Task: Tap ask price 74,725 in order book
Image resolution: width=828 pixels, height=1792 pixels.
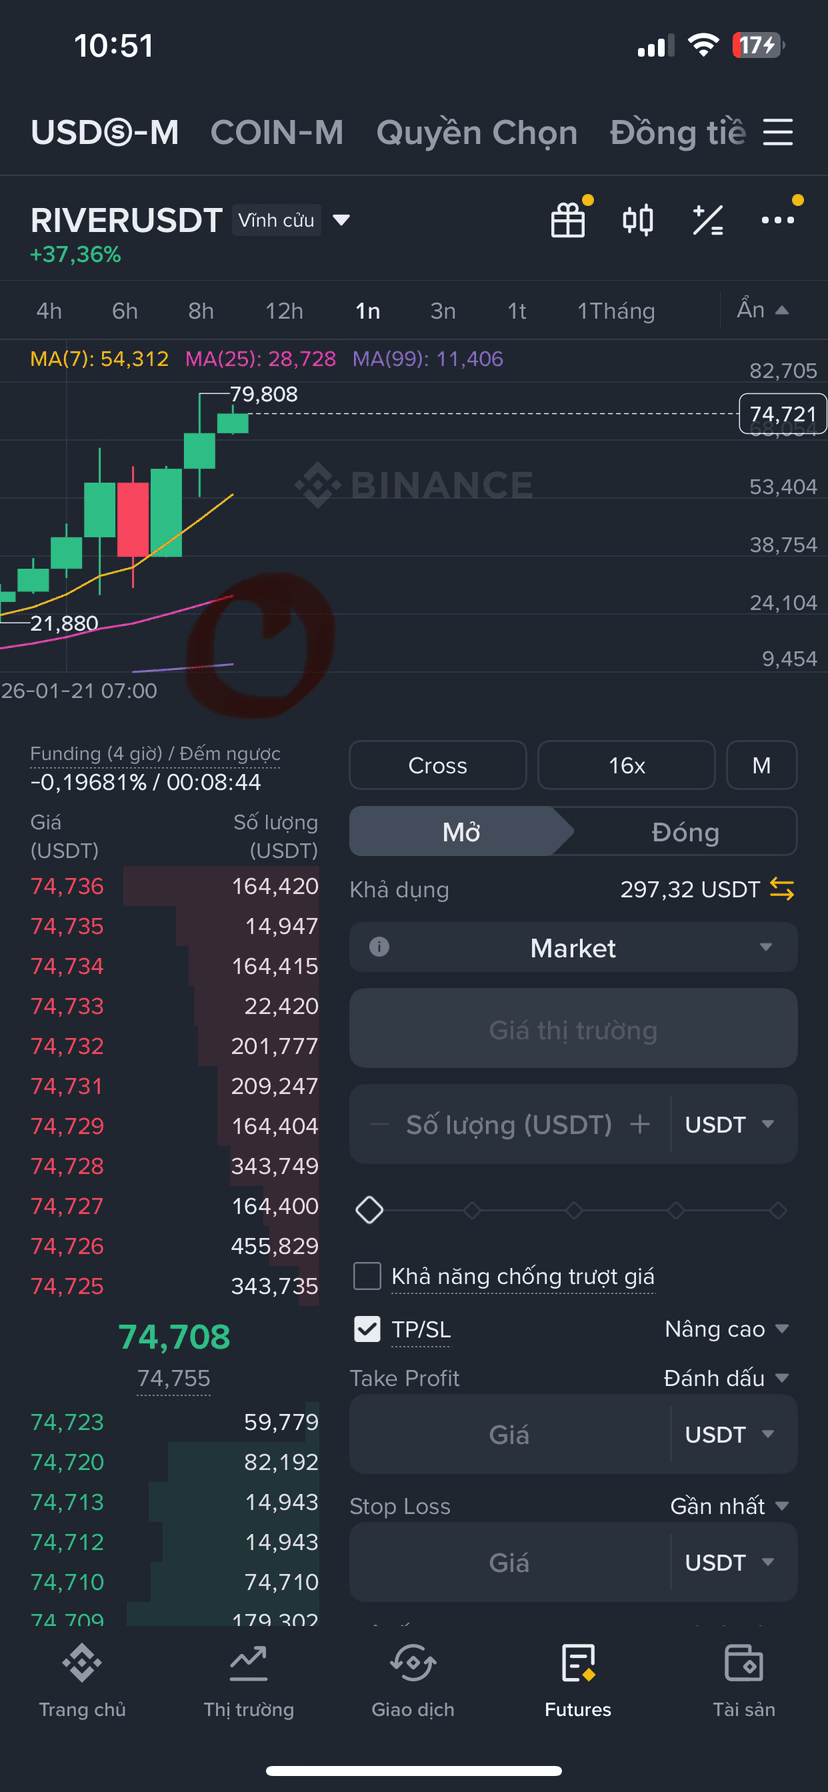Action: tap(67, 1286)
